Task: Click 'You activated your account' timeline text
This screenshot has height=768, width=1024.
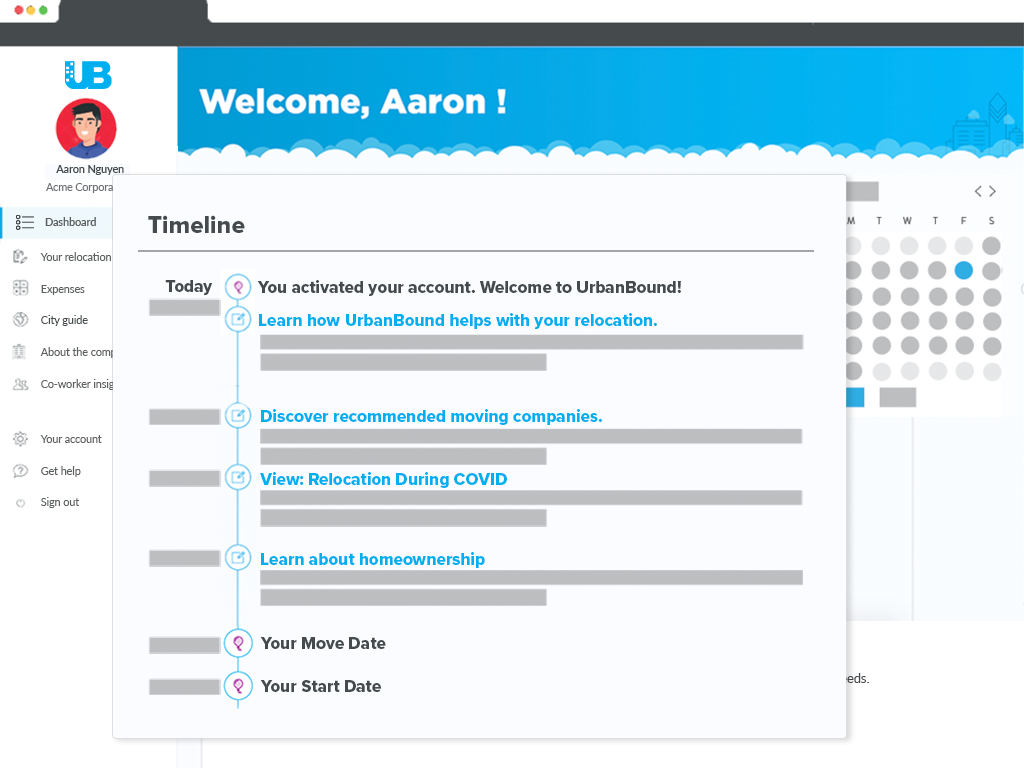Action: coord(470,287)
